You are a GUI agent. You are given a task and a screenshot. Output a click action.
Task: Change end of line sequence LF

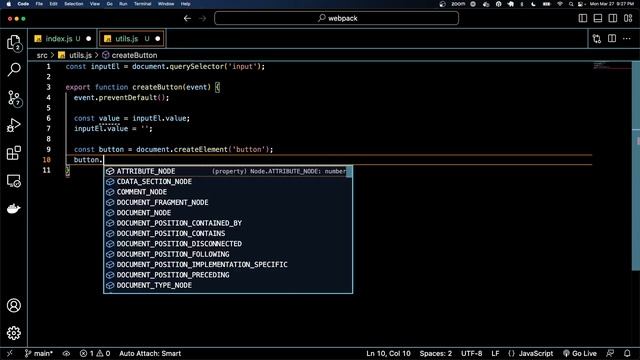[x=495, y=353]
